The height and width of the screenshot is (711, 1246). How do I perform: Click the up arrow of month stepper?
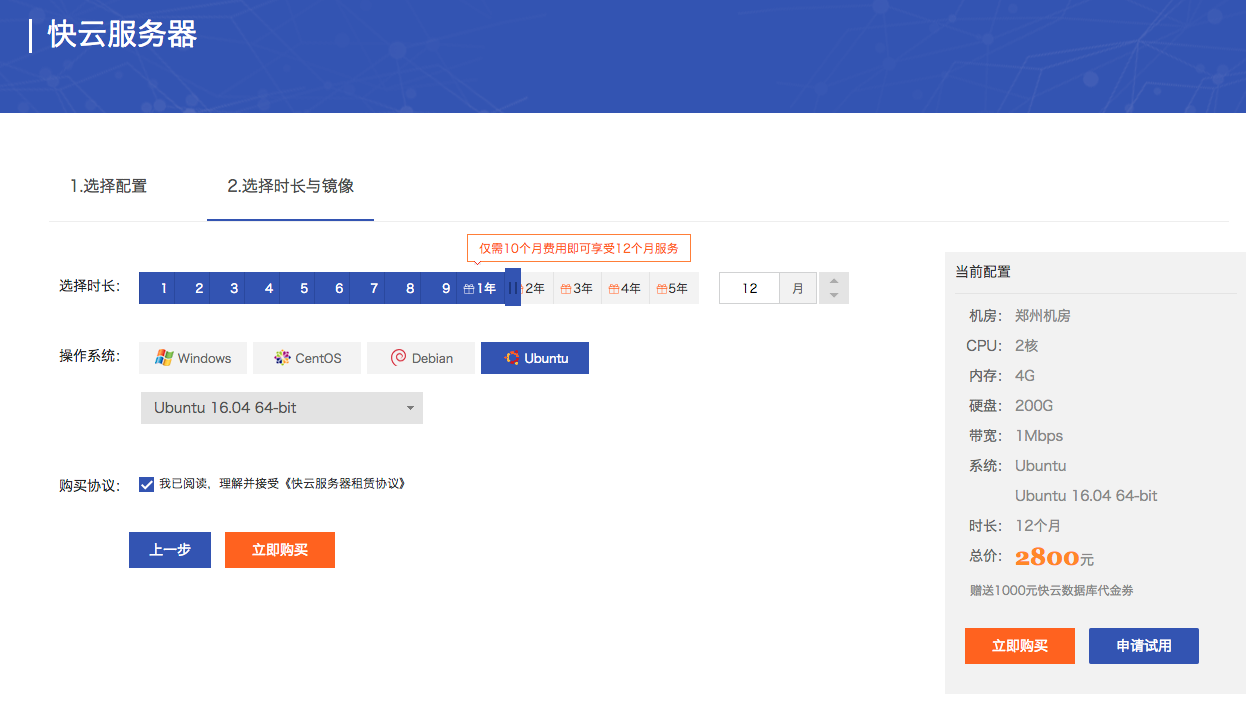tap(834, 281)
